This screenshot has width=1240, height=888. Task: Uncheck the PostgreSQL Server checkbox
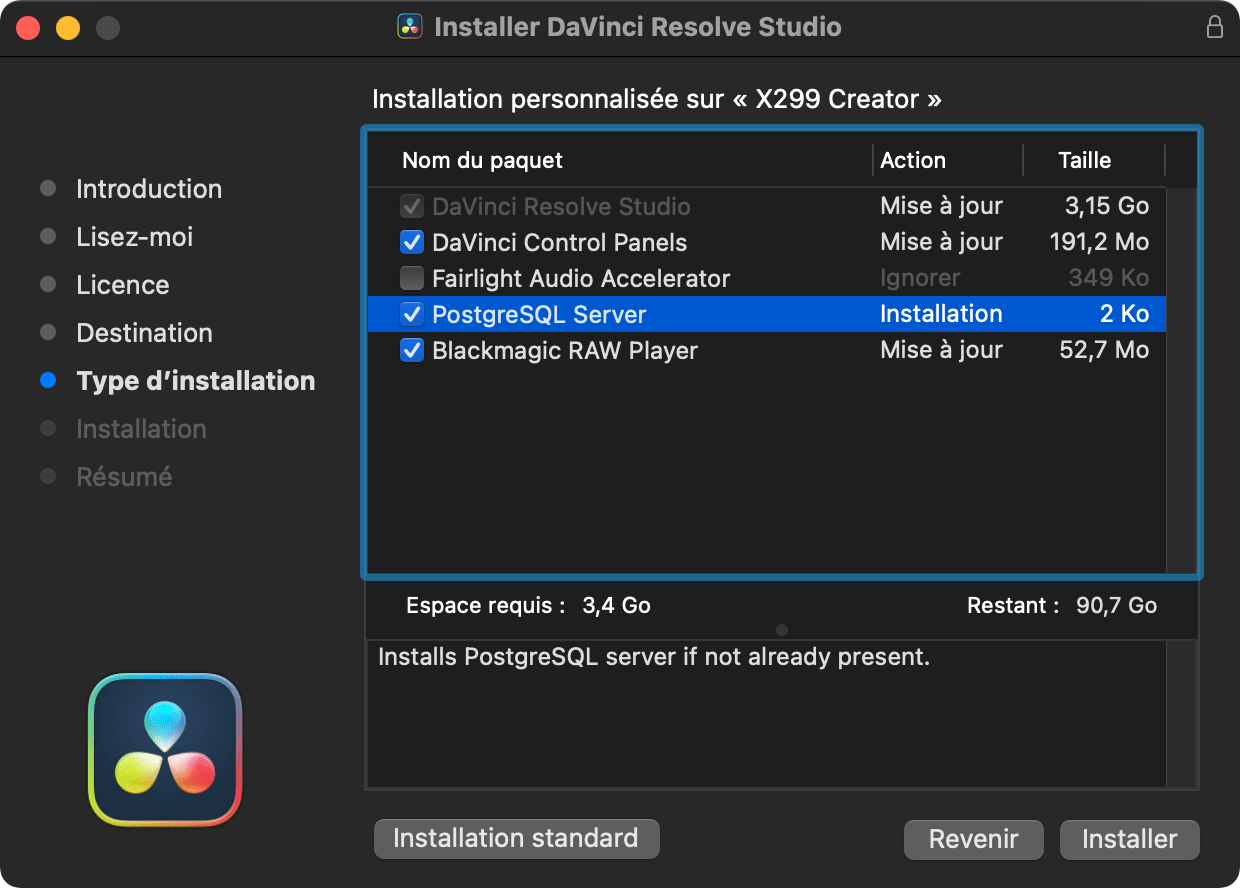tap(411, 315)
